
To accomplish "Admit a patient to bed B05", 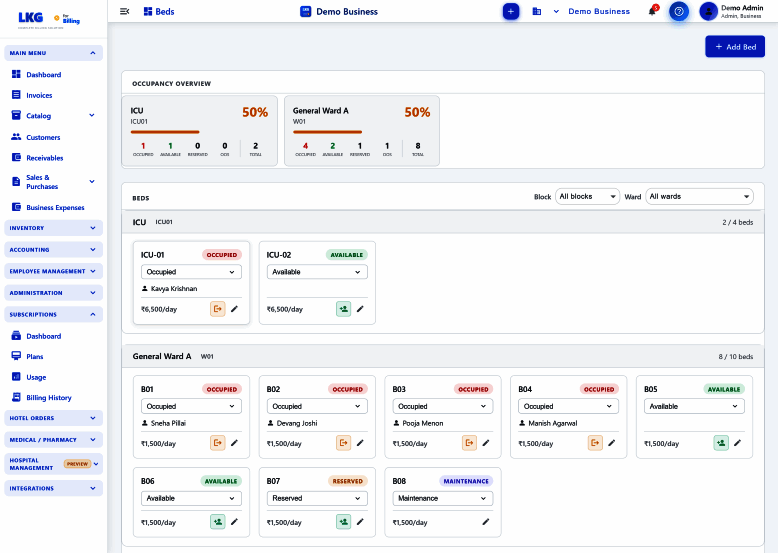I will [x=721, y=443].
